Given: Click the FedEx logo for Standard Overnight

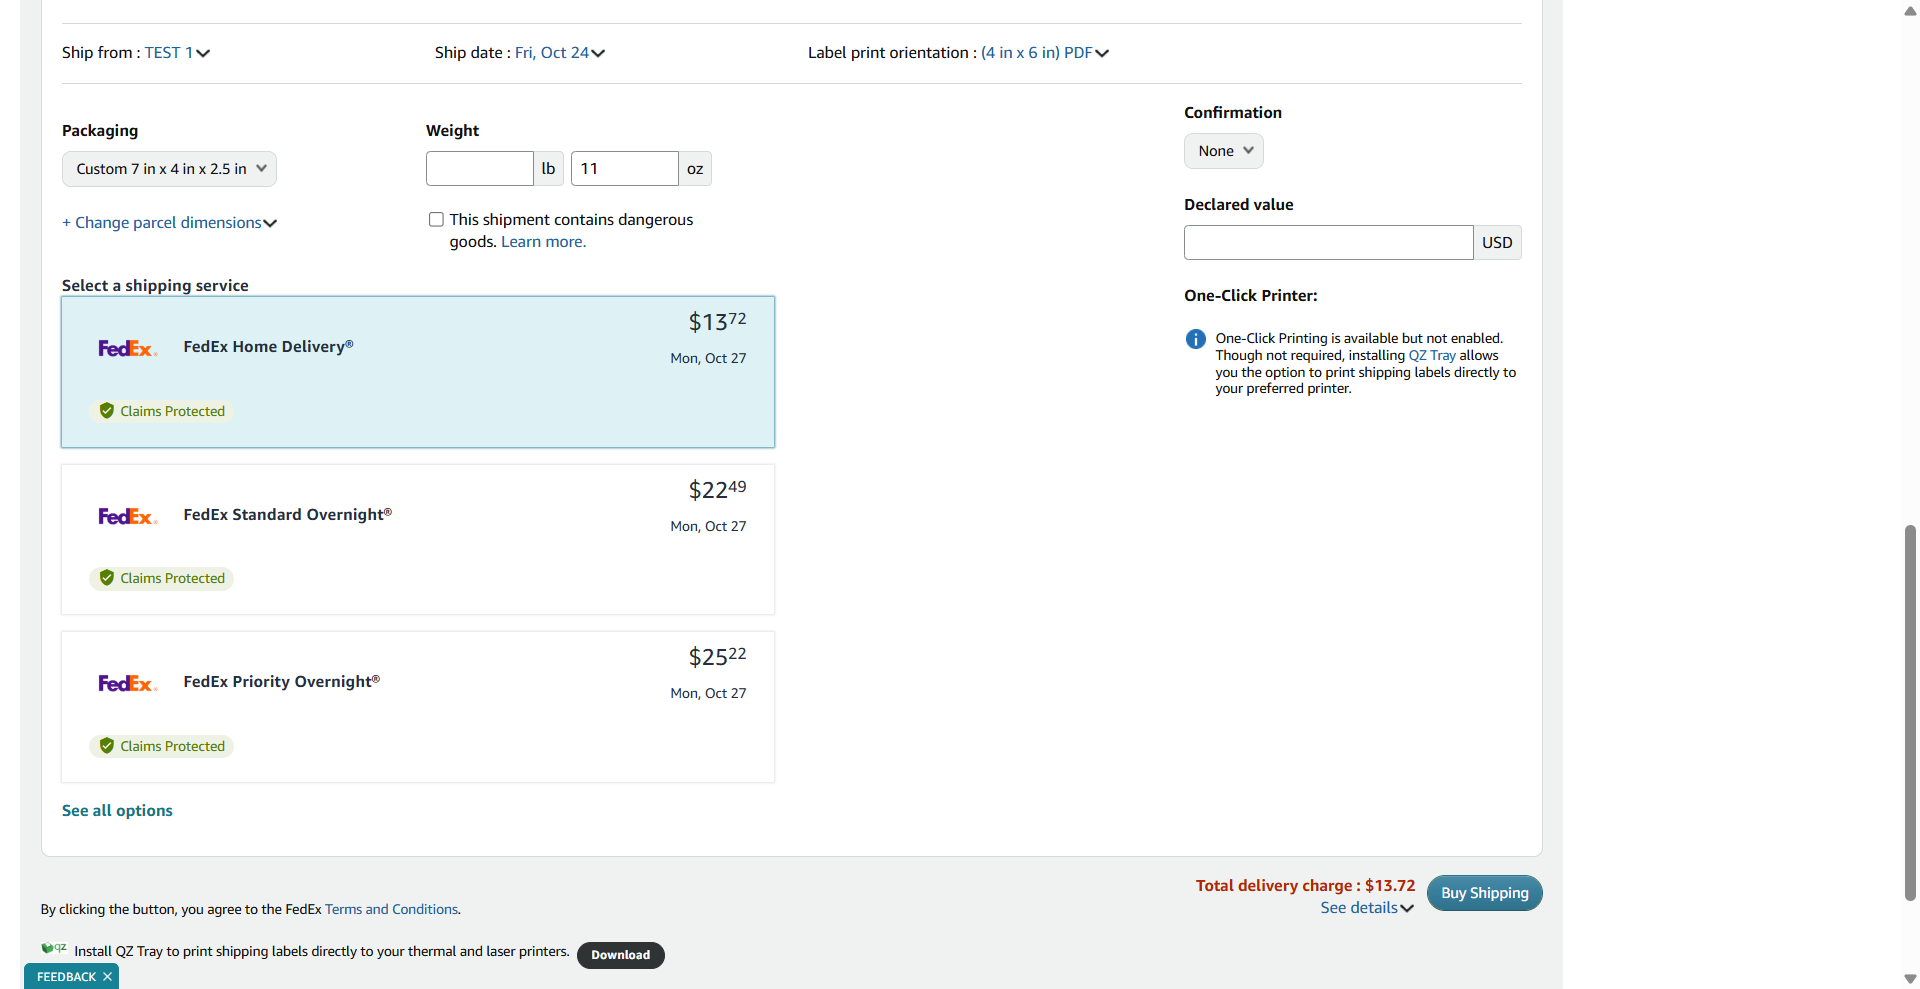Looking at the screenshot, I should 127,516.
